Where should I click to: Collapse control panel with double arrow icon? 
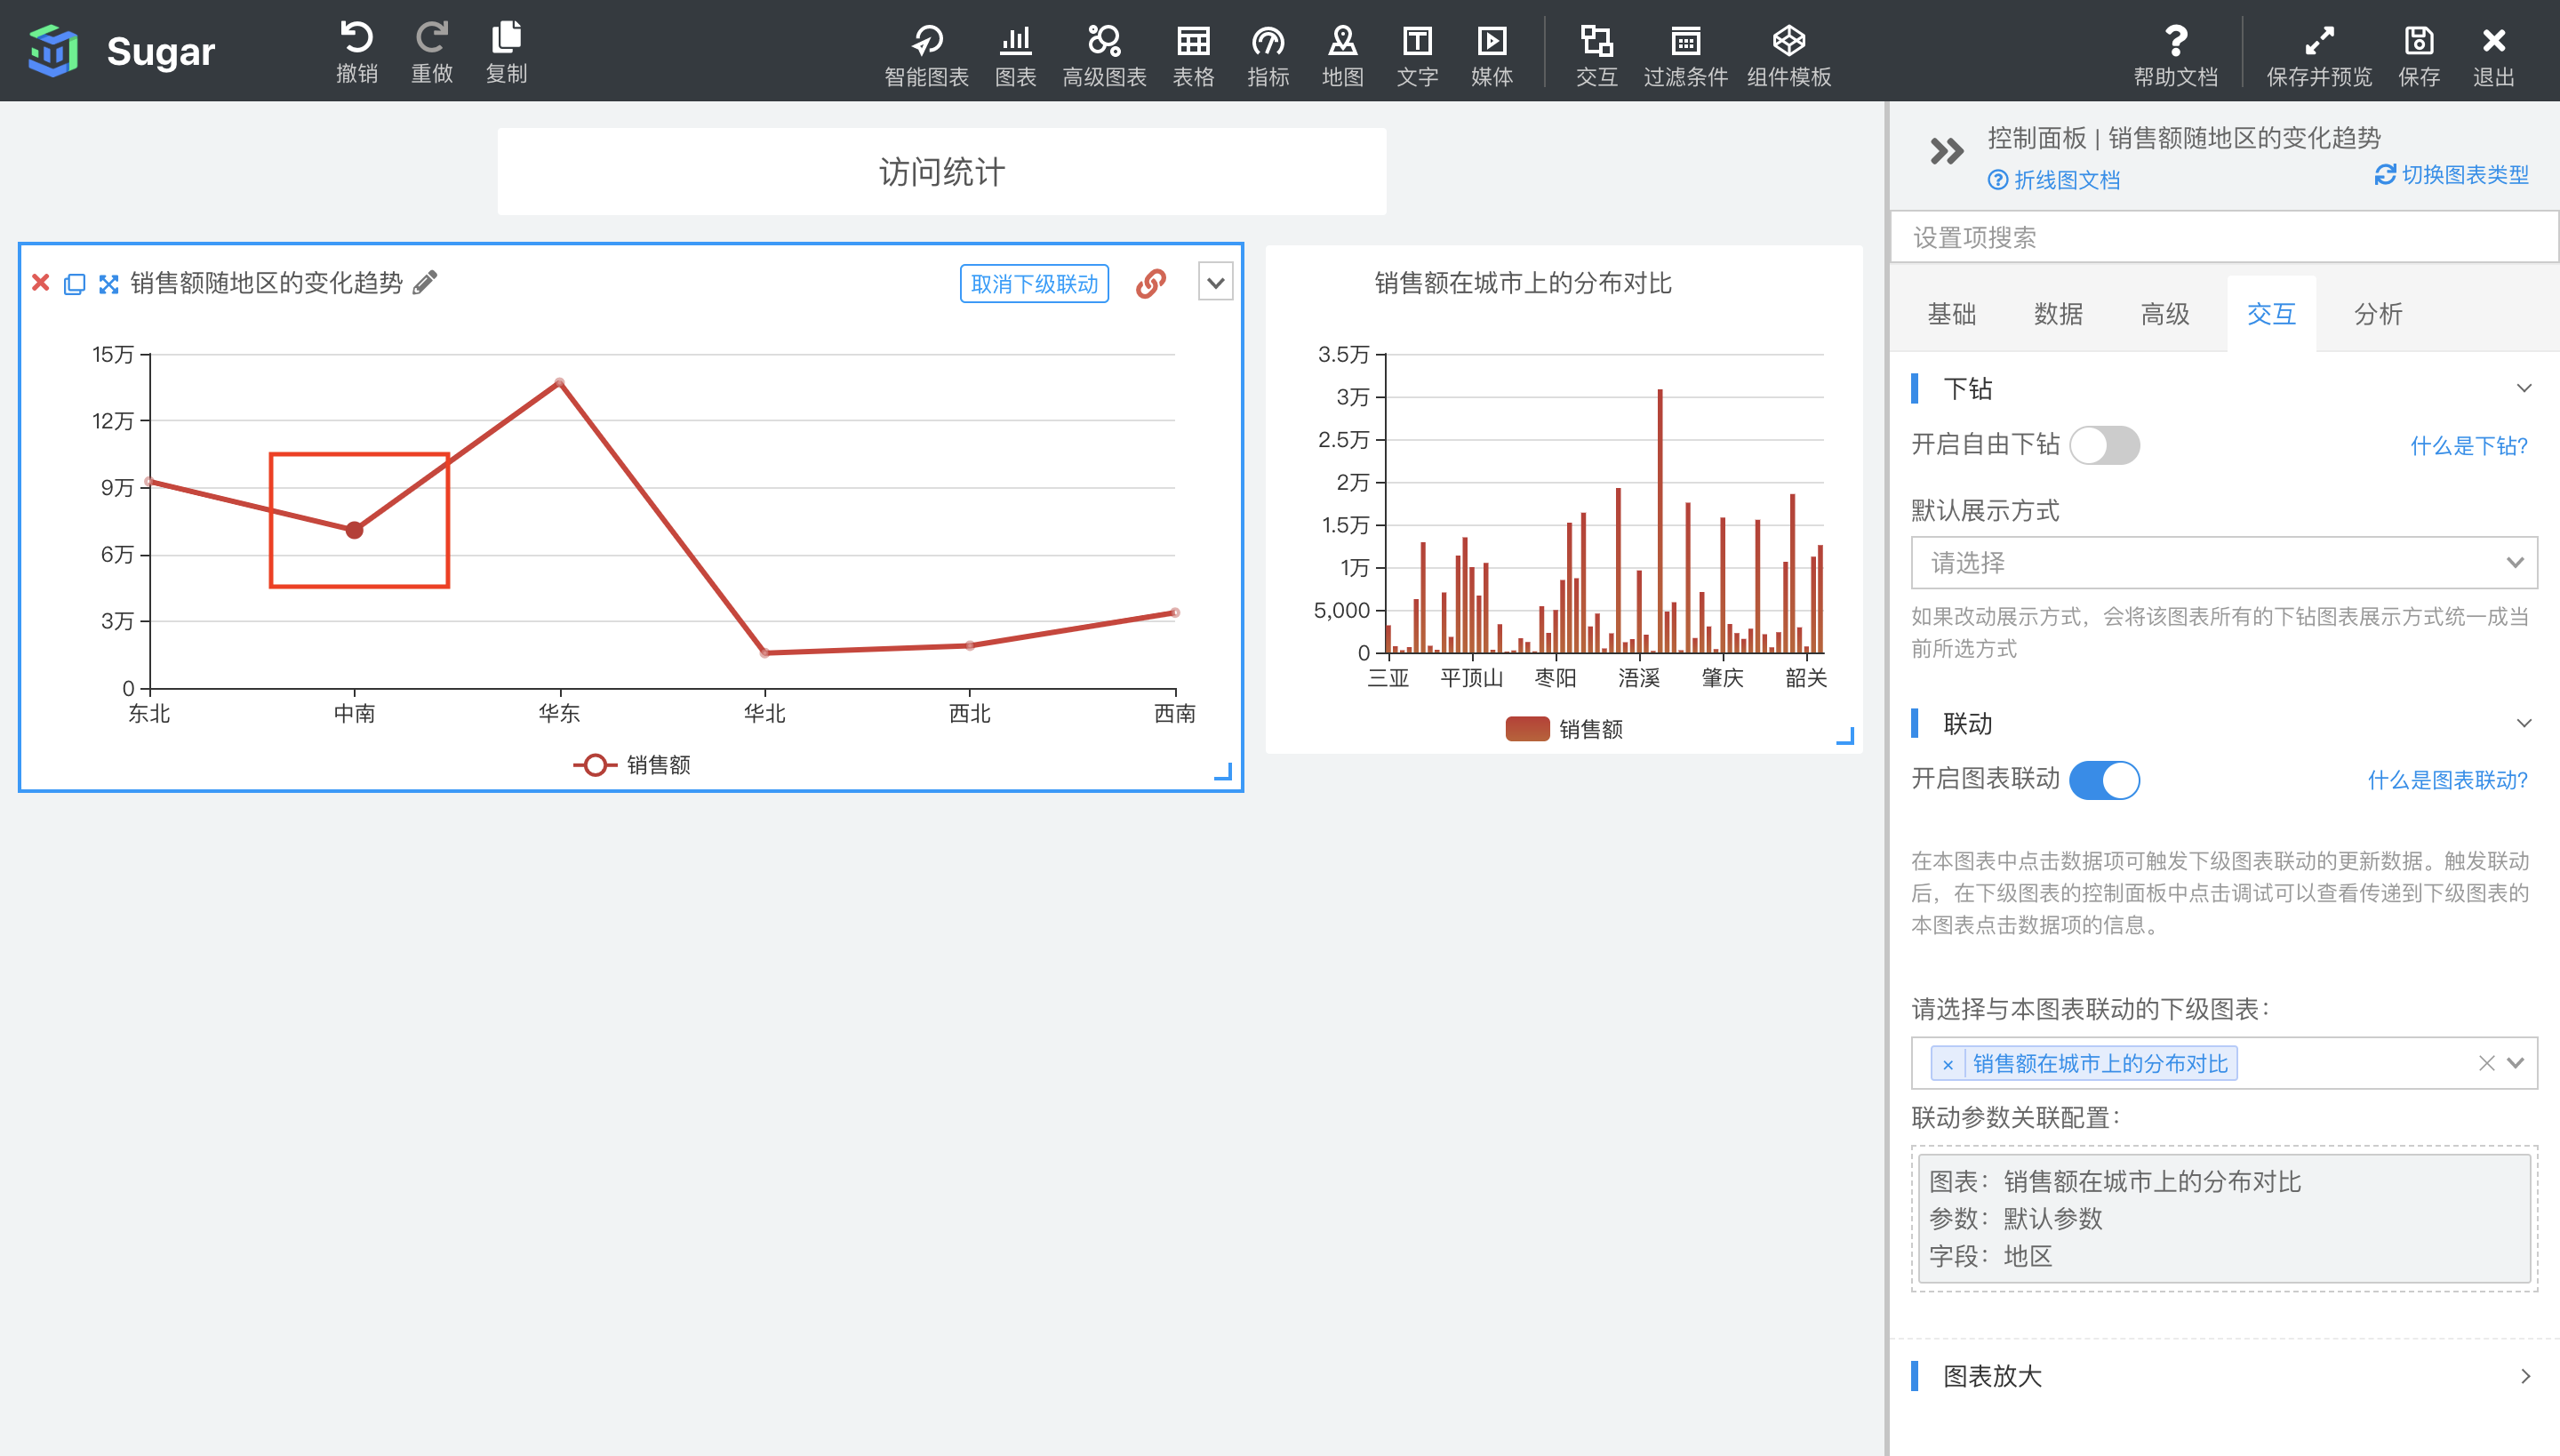click(1946, 152)
